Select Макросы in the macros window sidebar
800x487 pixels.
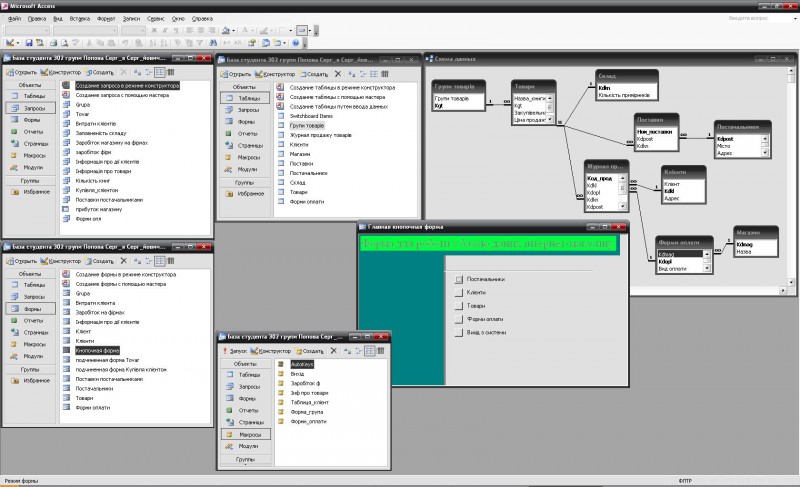[x=246, y=434]
